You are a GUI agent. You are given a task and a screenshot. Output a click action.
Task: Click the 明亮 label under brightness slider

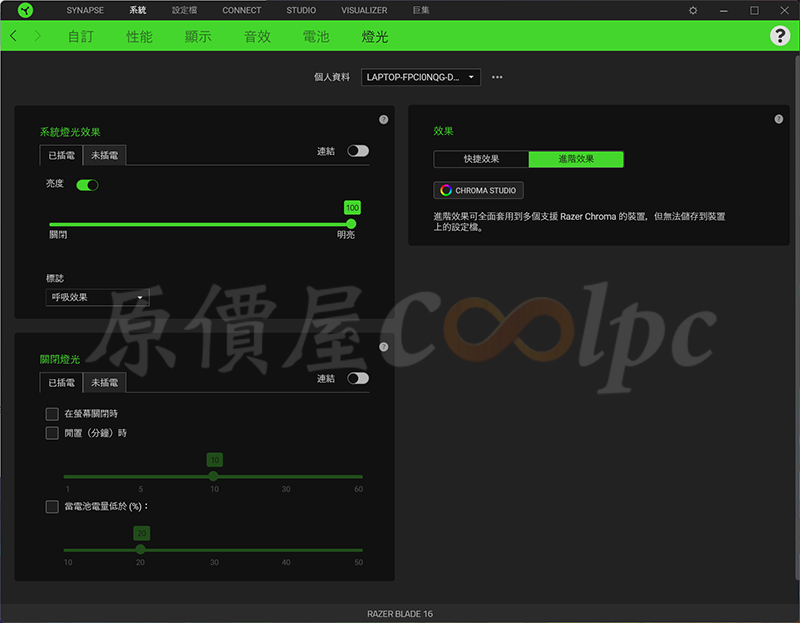pos(345,235)
